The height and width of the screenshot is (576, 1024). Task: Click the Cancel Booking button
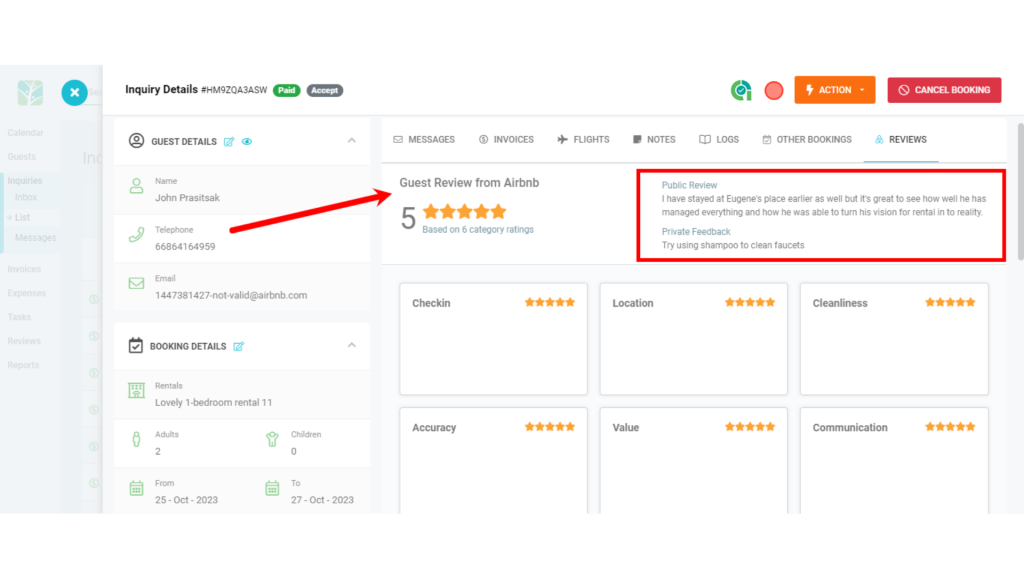944,90
